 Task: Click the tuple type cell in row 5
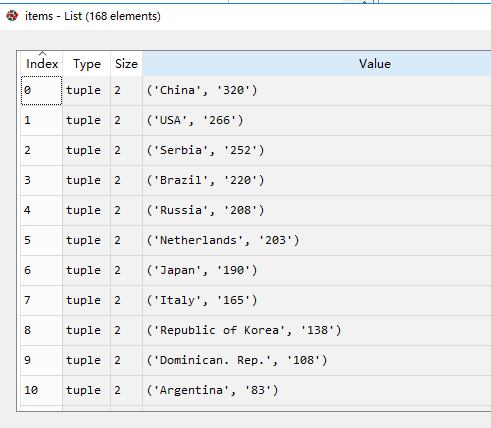click(x=87, y=240)
